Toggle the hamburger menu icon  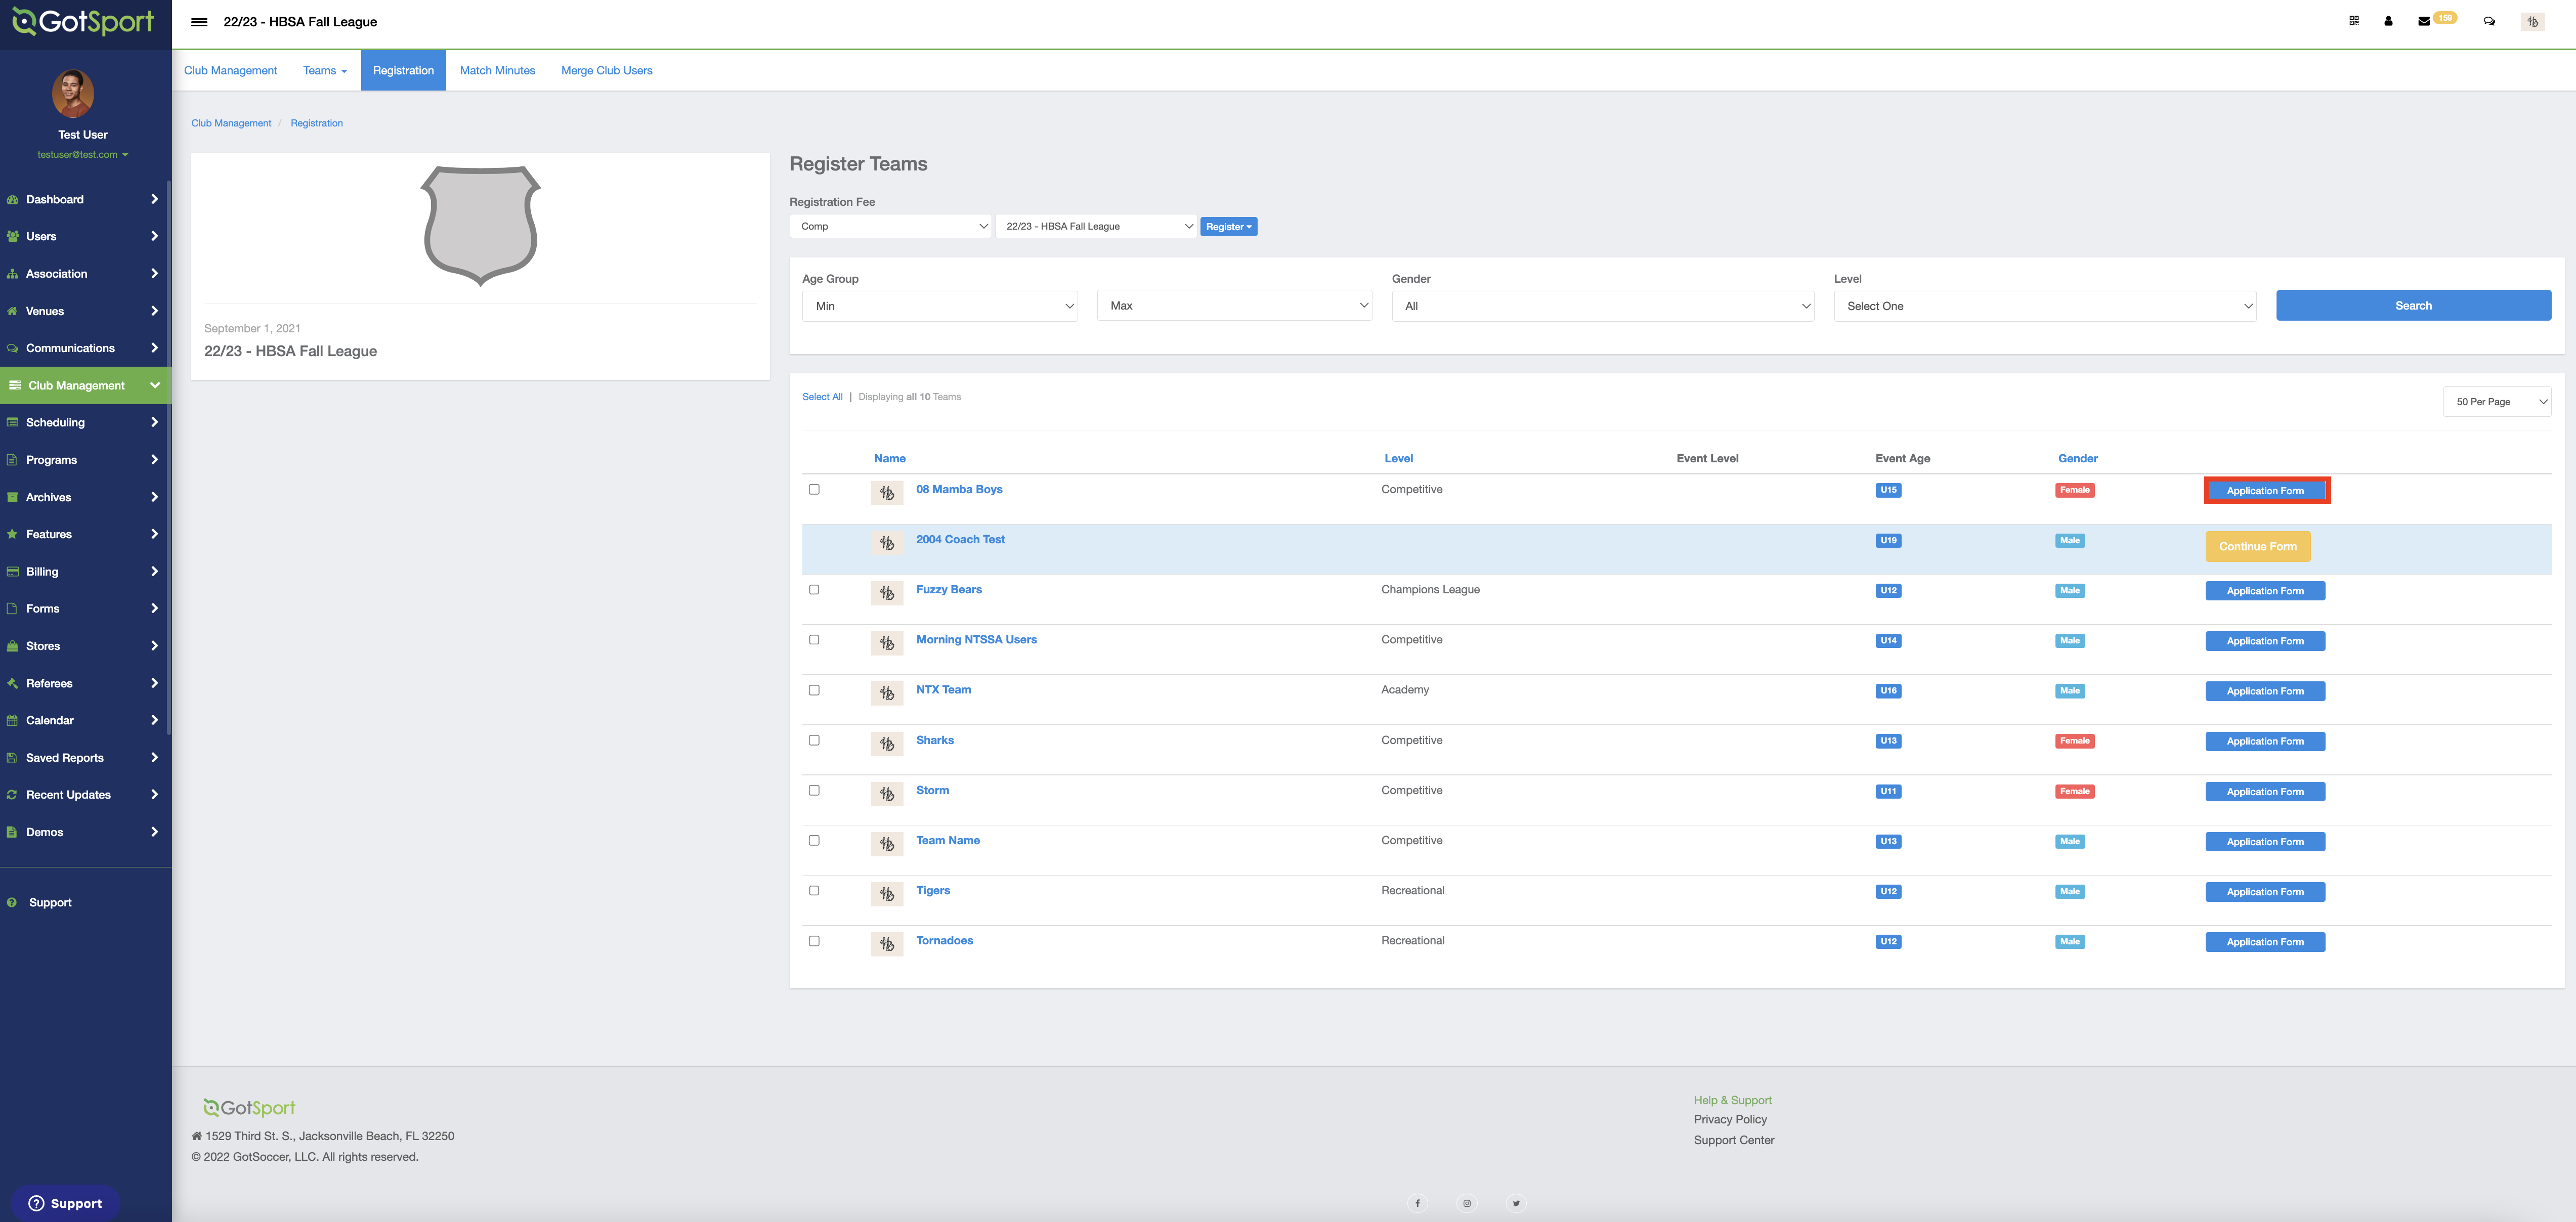click(x=199, y=22)
